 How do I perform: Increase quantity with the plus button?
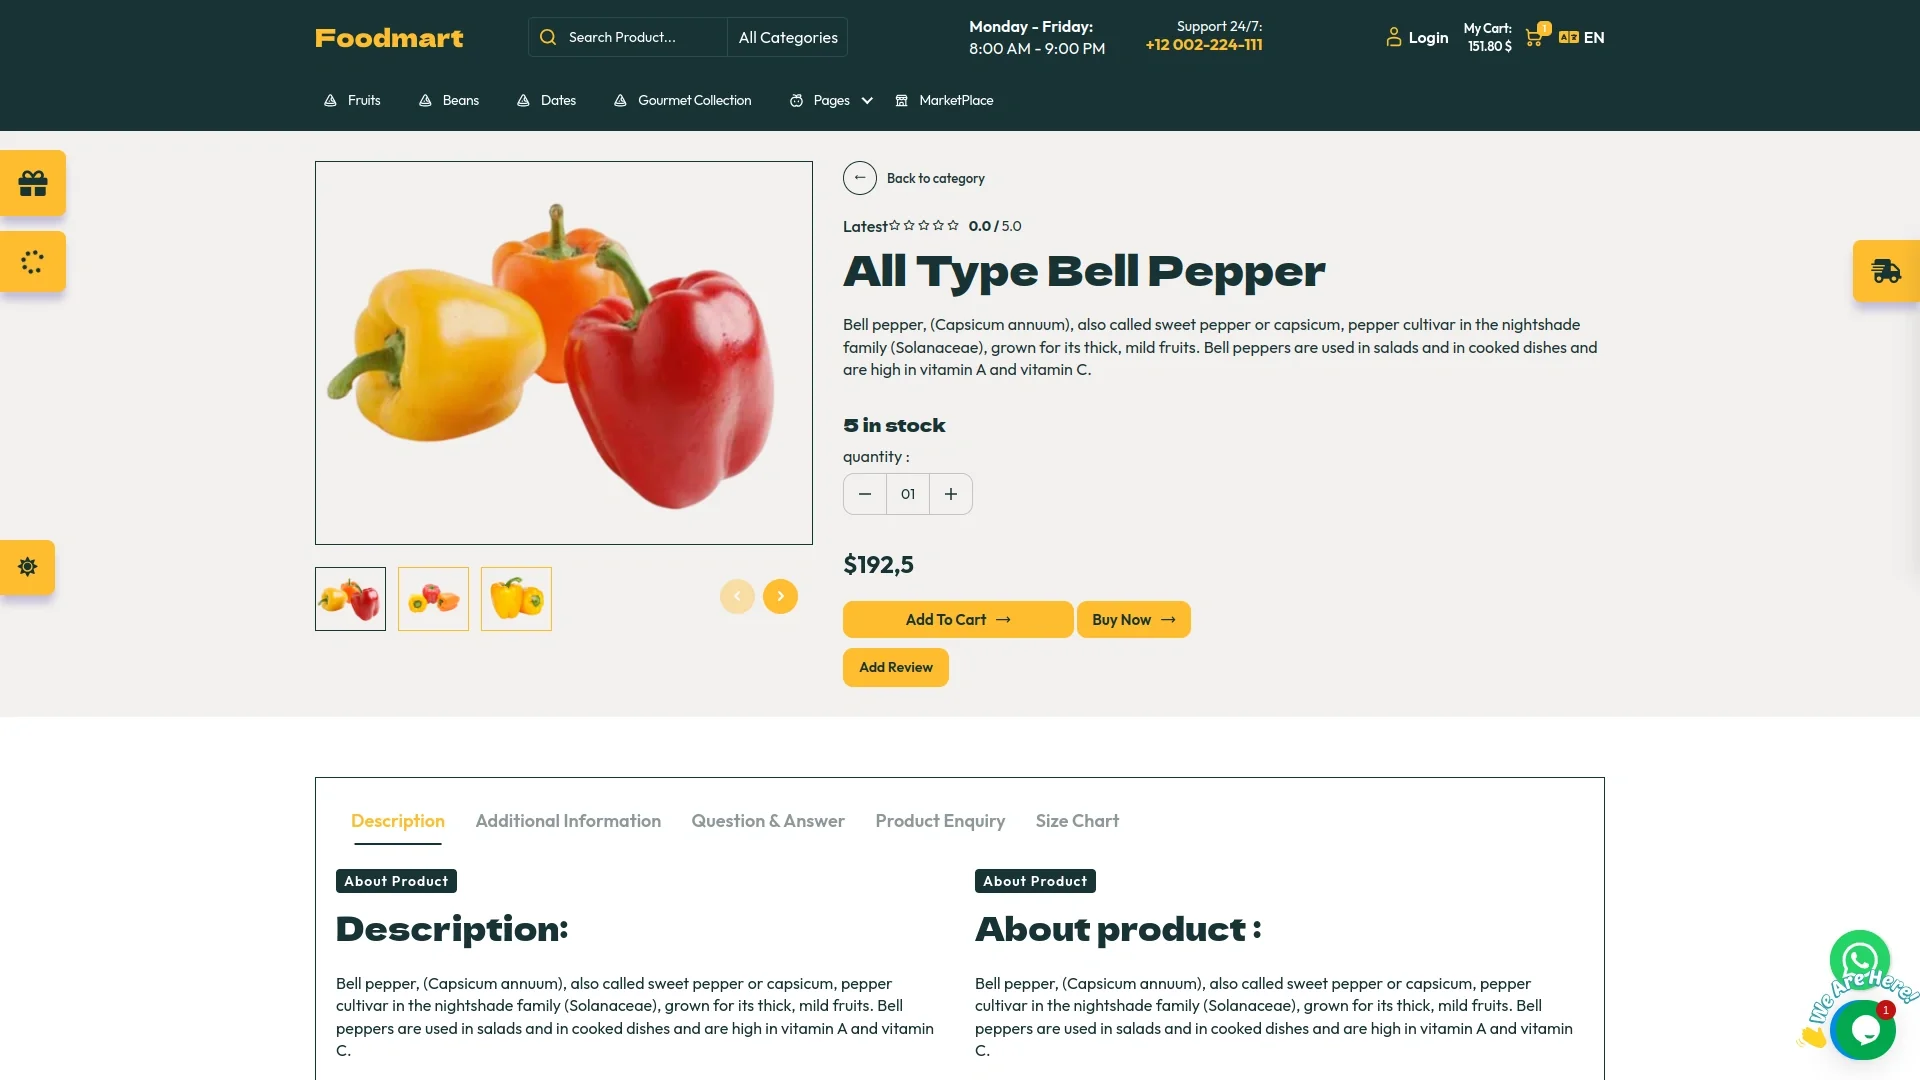(951, 494)
